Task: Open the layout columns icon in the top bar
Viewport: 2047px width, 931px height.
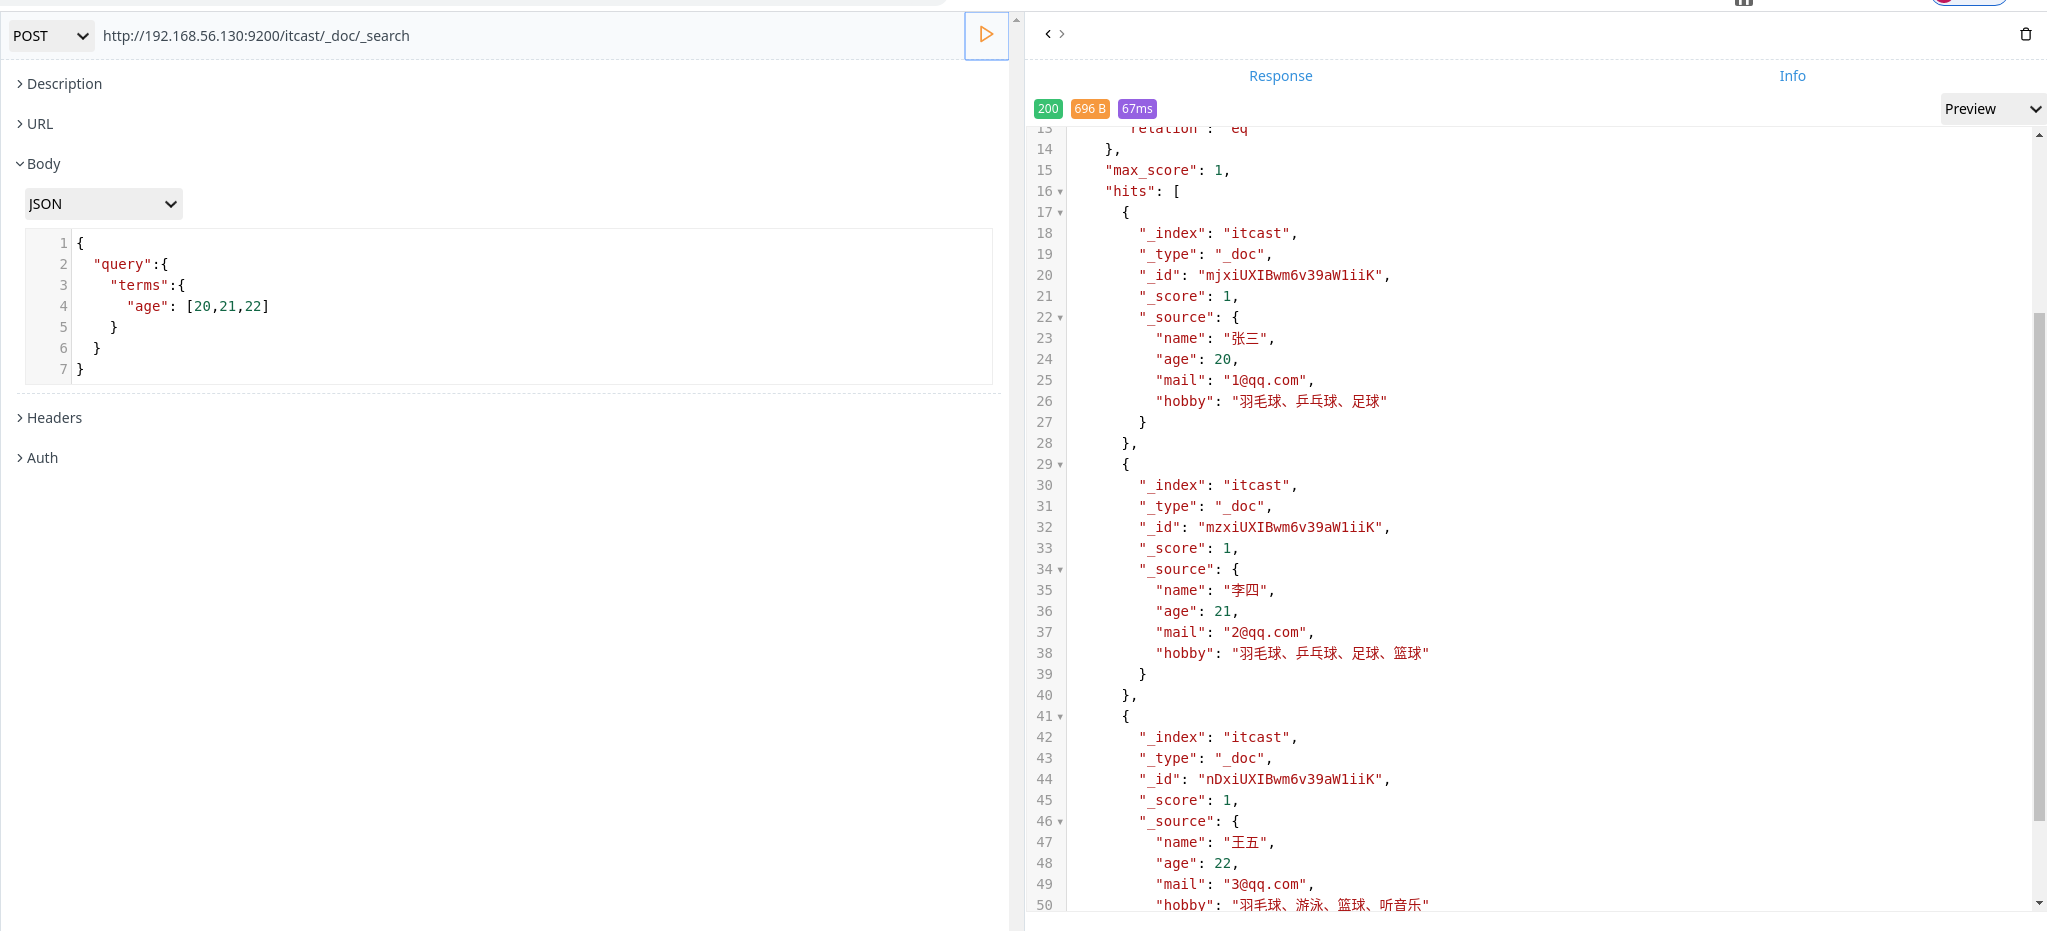Action: [1745, 4]
